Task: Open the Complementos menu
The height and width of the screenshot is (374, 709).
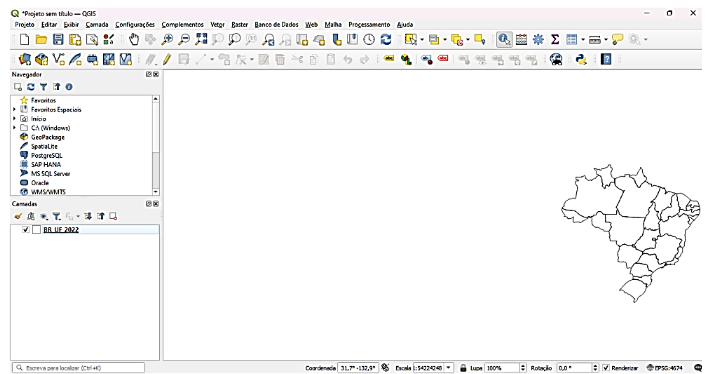Action: point(183,24)
